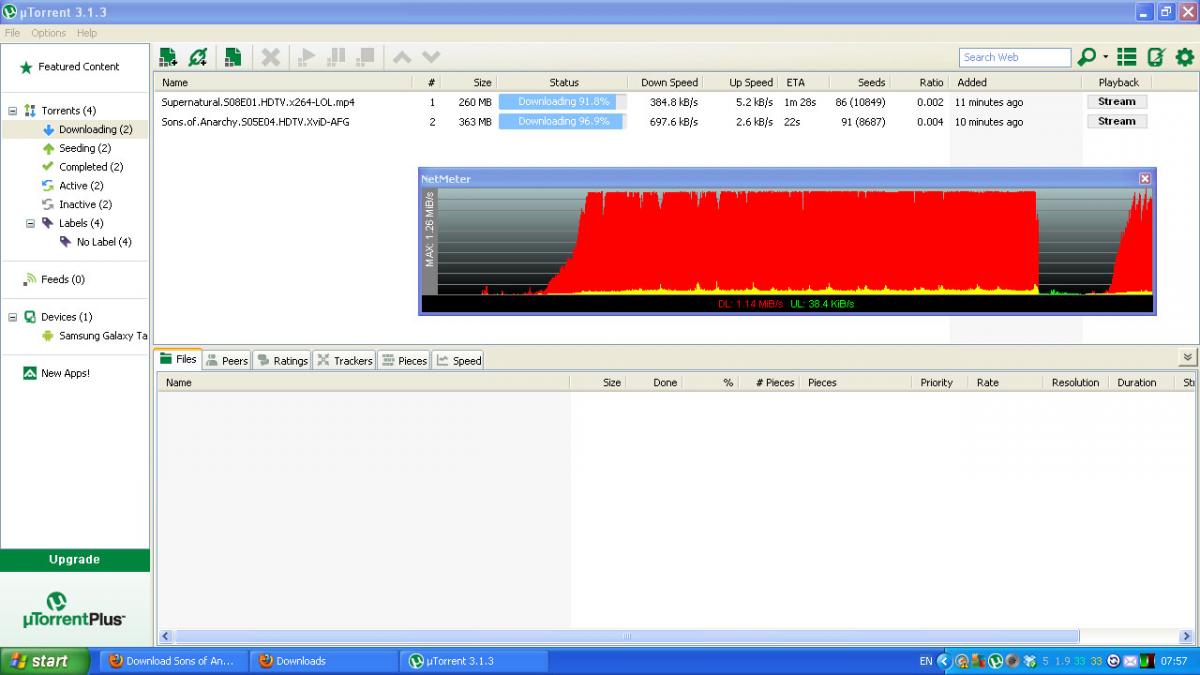1200x675 pixels.
Task: Switch to the Trackers tab
Action: [x=345, y=360]
